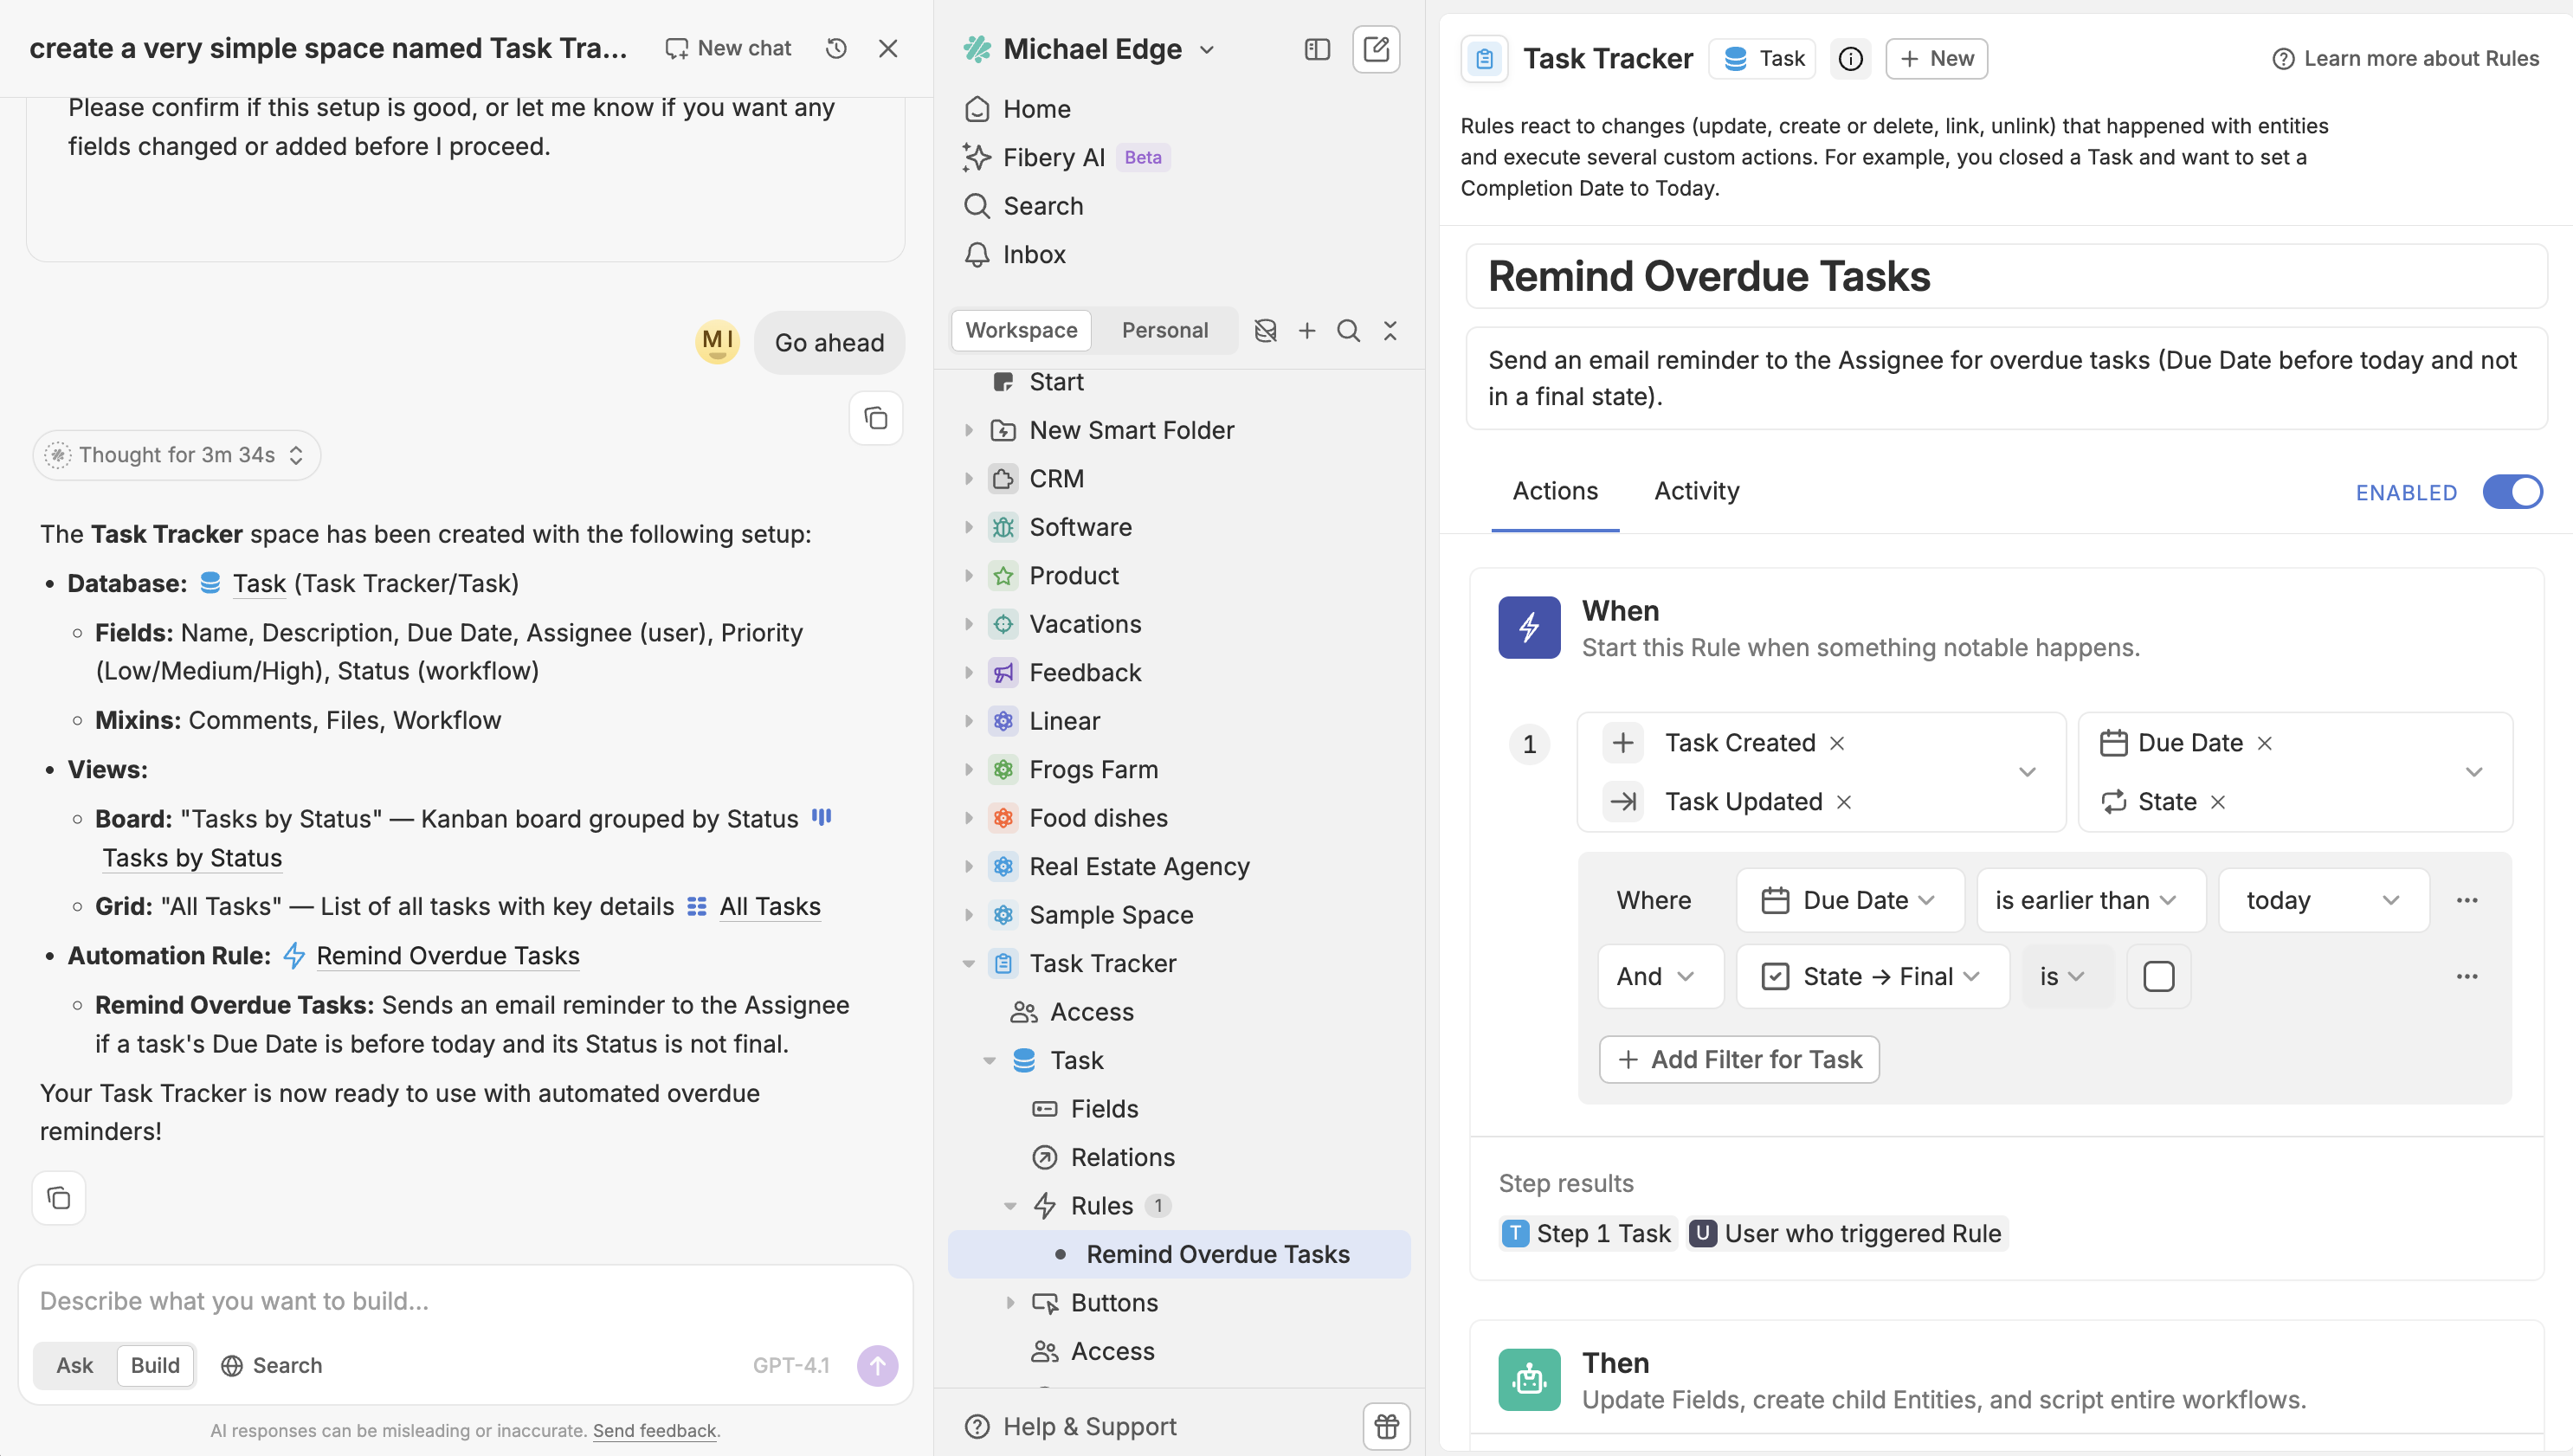Image resolution: width=2573 pixels, height=1456 pixels.
Task: Click the compose new entity icon
Action: pyautogui.click(x=1376, y=48)
